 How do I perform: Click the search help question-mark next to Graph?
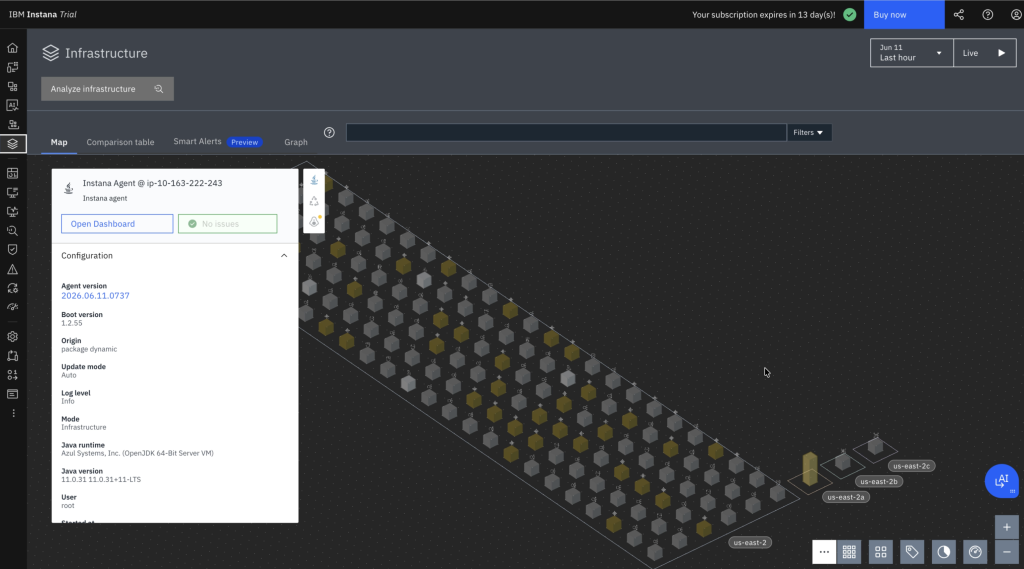(329, 133)
